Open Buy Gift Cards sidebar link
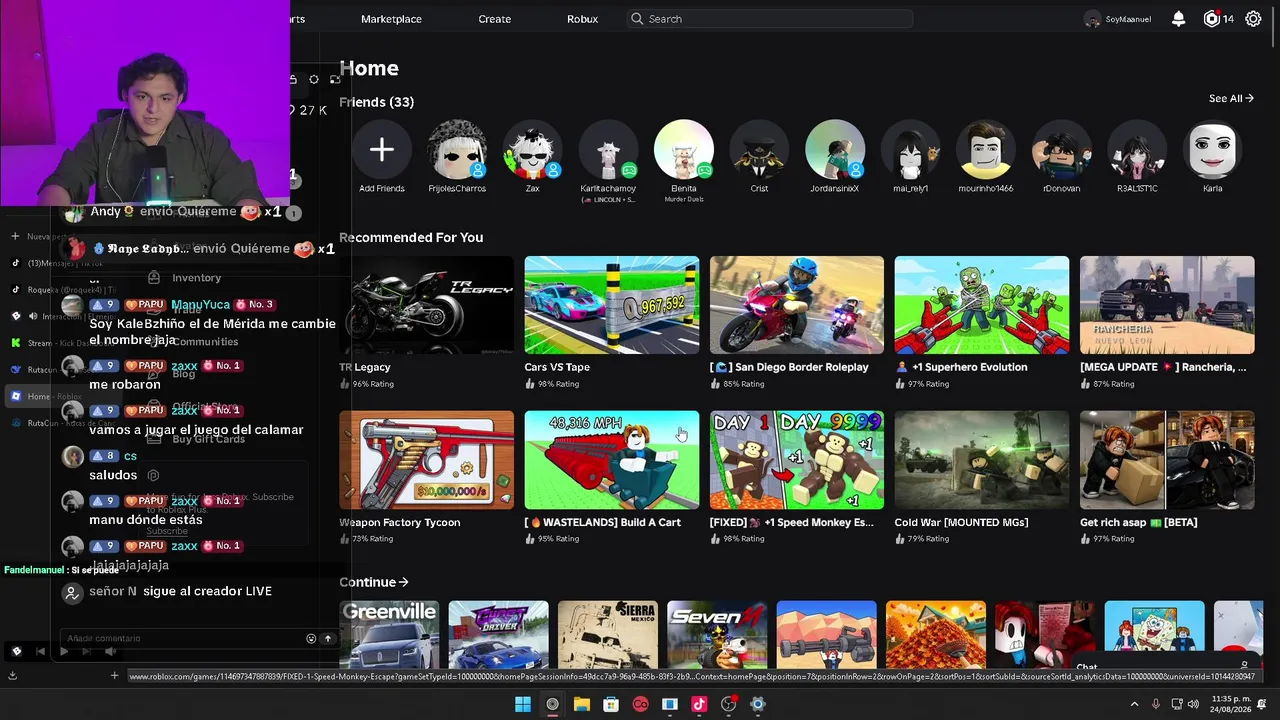Image resolution: width=1280 pixels, height=720 pixels. click(x=208, y=439)
